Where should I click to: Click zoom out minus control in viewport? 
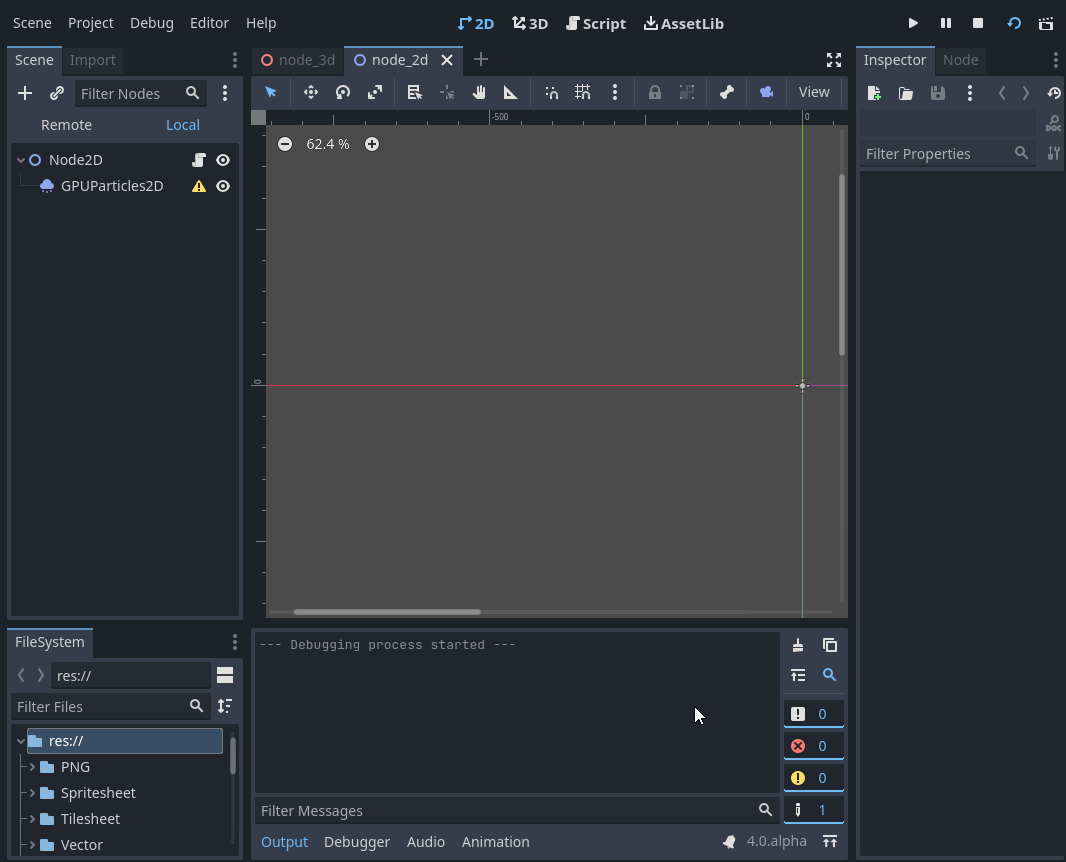click(x=285, y=143)
